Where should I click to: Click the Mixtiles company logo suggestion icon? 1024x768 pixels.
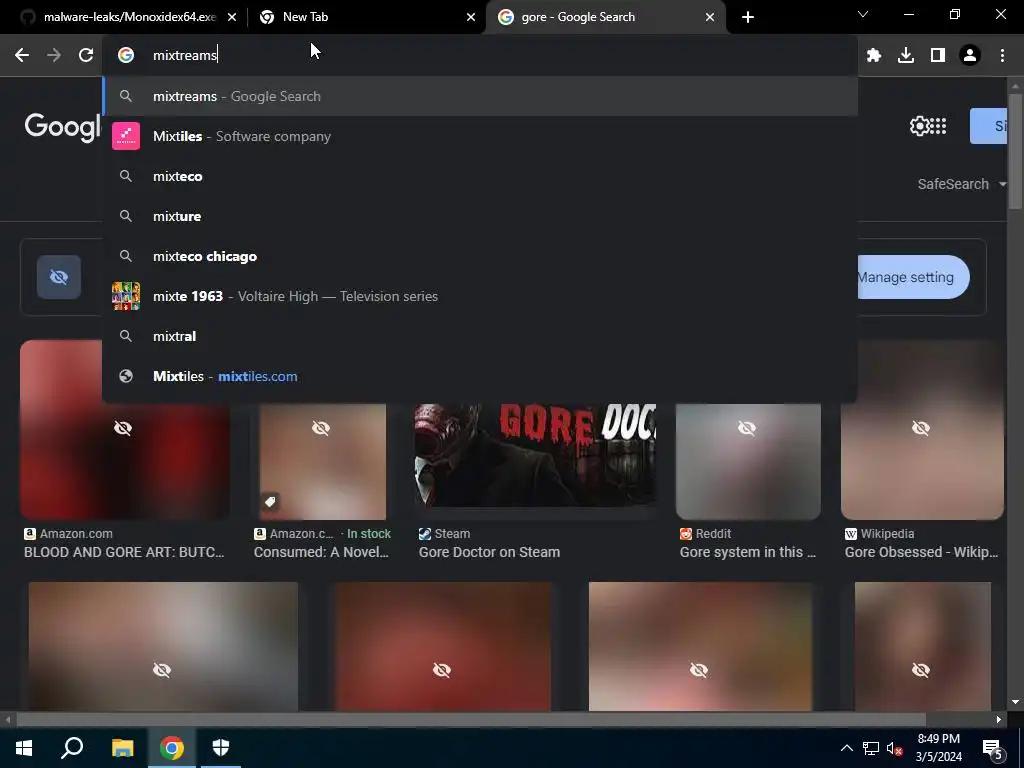click(x=126, y=136)
